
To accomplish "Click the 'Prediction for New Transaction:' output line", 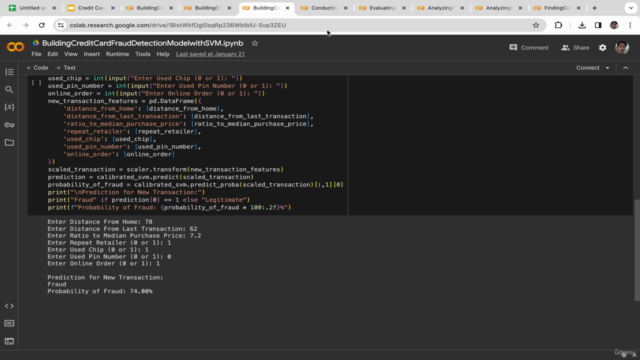I will (x=105, y=278).
